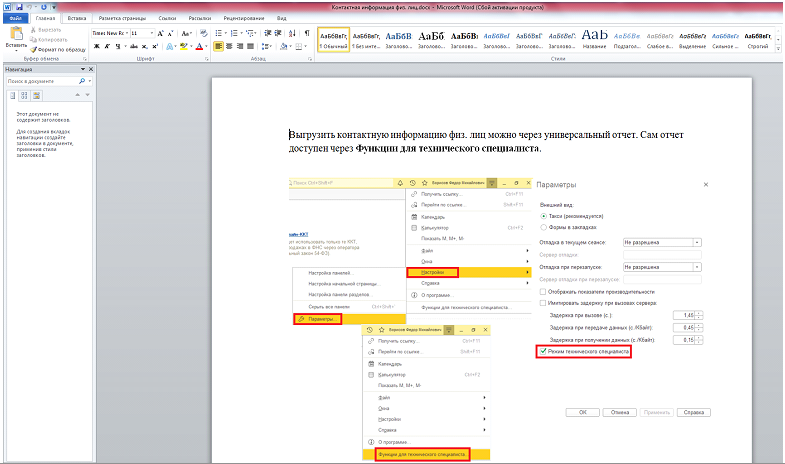
Task: Click the sort A-Z icon
Action: pos(292,34)
